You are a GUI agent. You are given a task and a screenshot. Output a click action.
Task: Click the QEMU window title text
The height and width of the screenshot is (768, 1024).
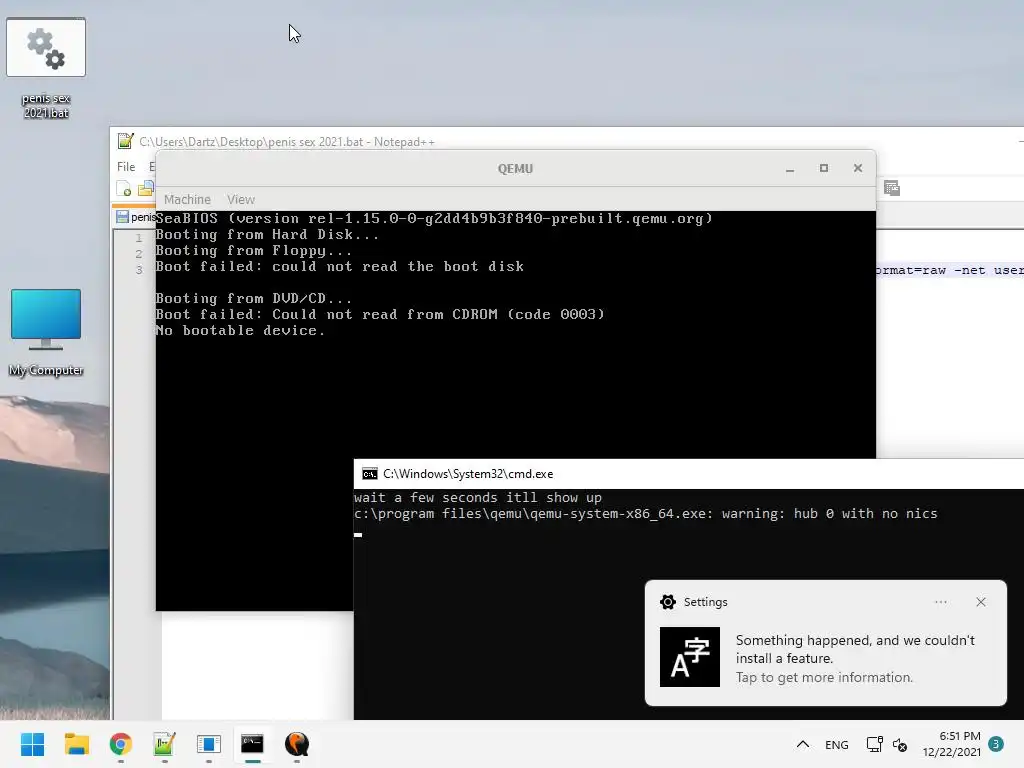pyautogui.click(x=515, y=168)
